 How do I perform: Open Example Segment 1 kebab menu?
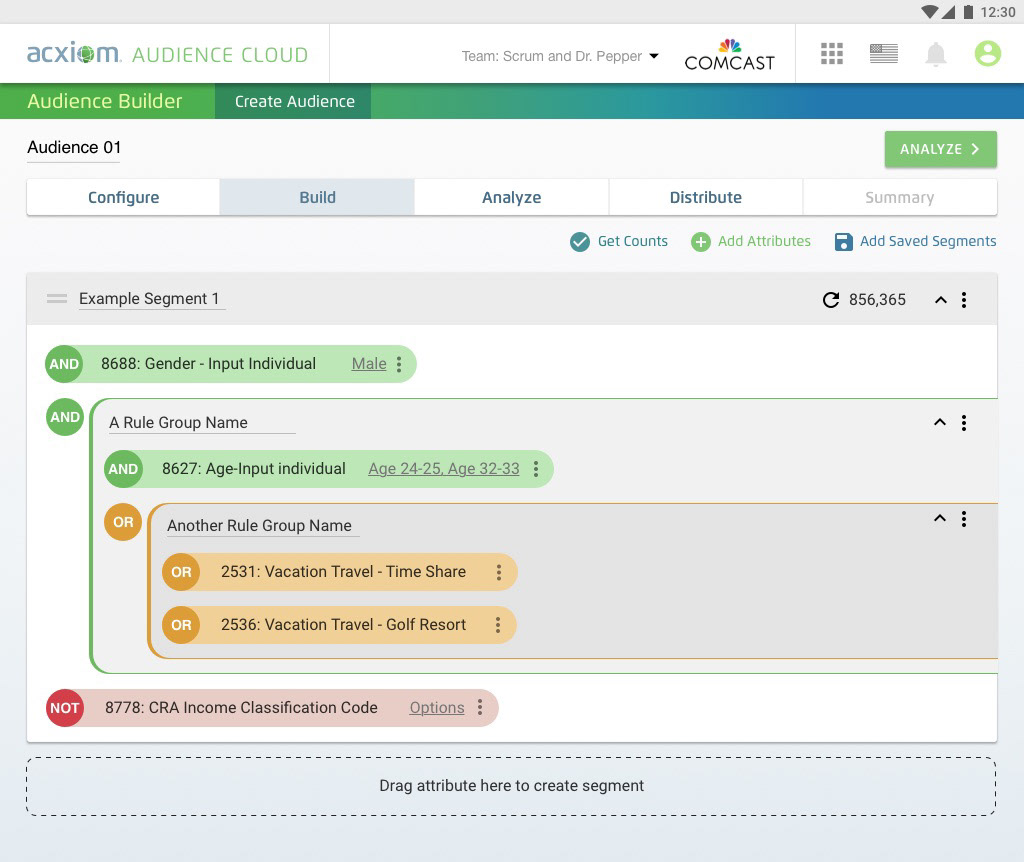[x=964, y=300]
